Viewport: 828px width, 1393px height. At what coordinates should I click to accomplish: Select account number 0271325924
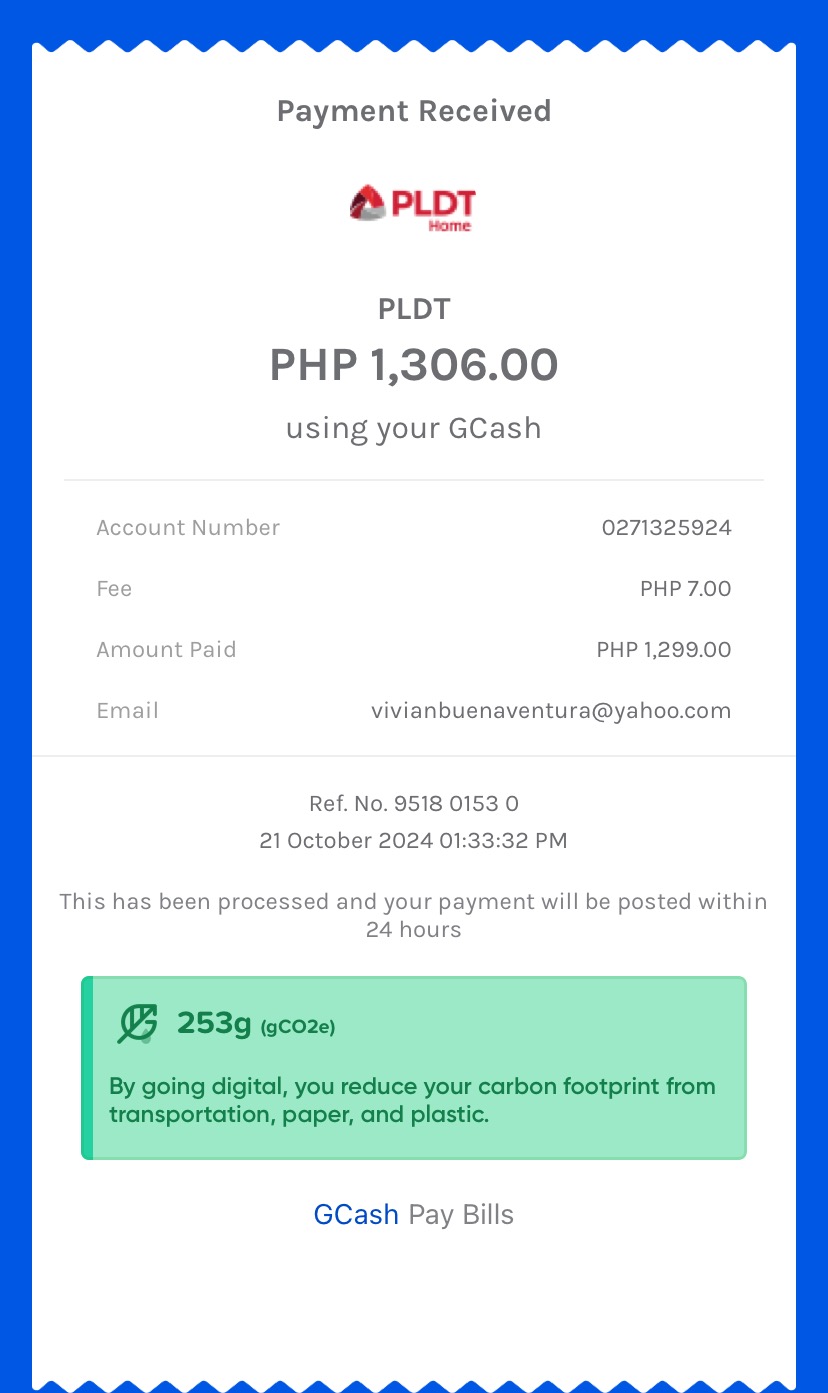666,528
